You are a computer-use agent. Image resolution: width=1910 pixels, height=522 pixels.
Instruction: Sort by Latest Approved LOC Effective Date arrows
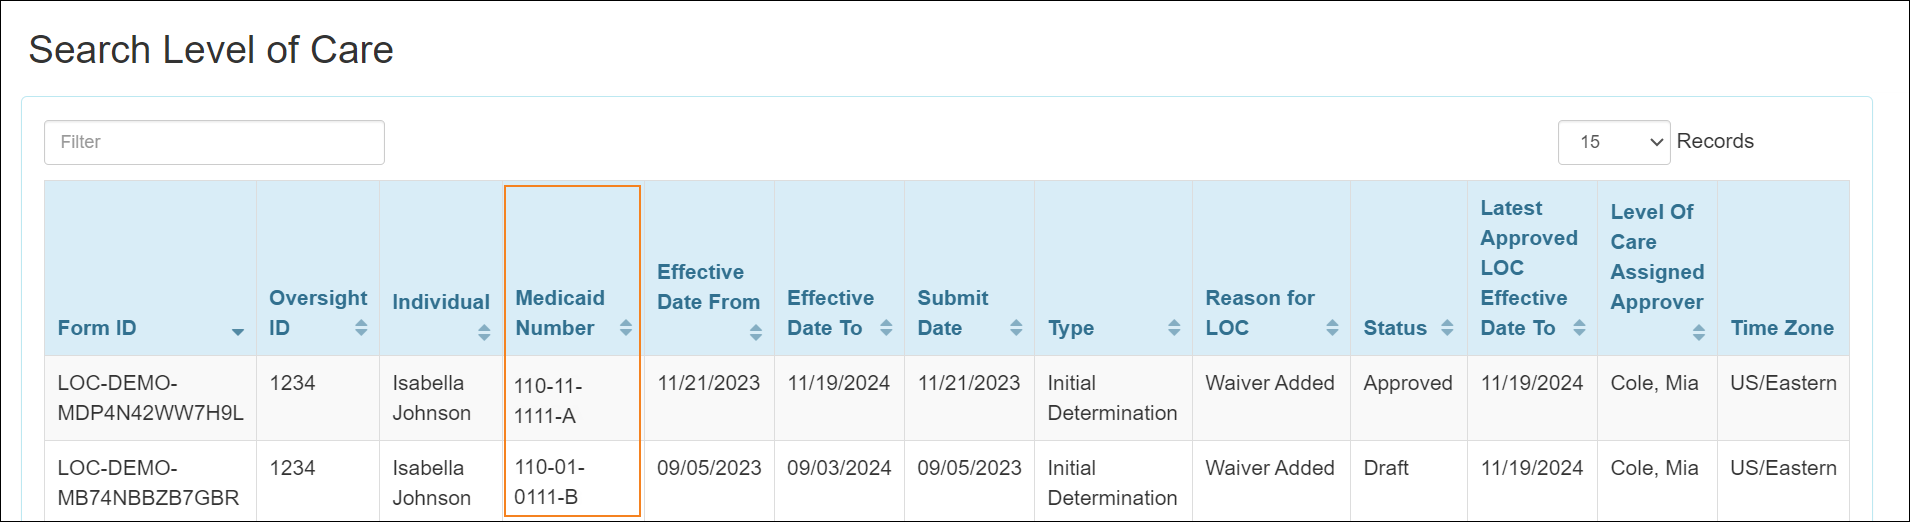[x=1579, y=328]
